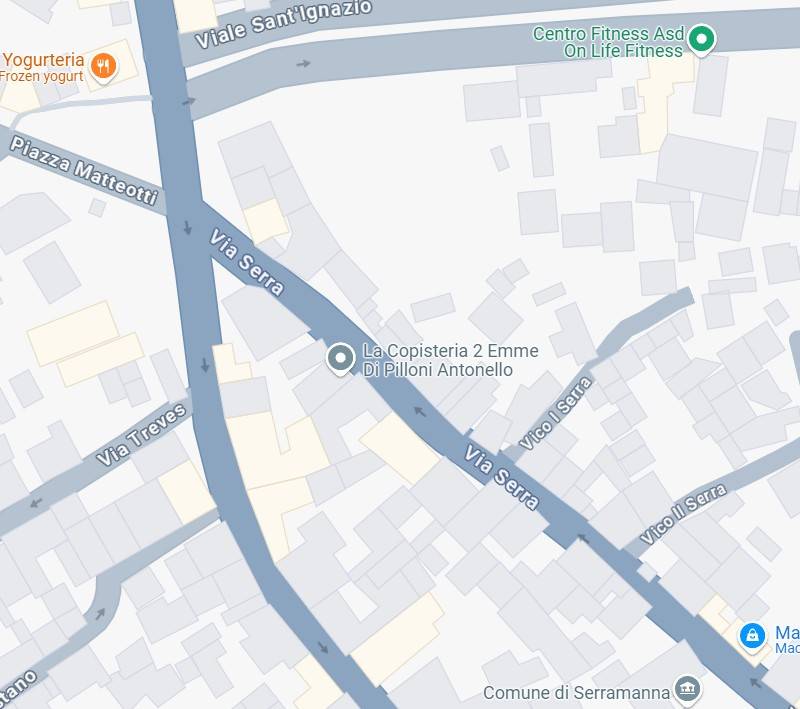Screen dimensions: 800x709
Task: Select the blue shopping bag marker
Action: pyautogui.click(x=752, y=636)
